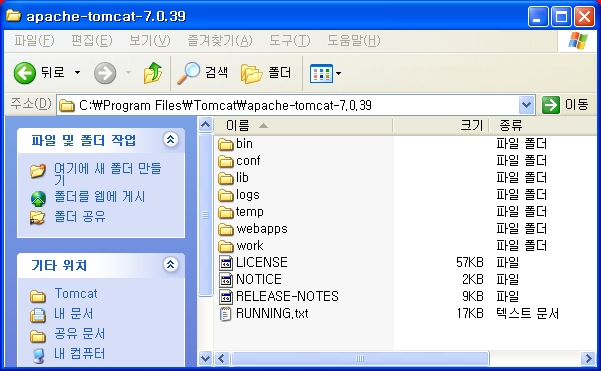Click the 내 문서 folder icon
601x371 pixels.
pos(38,315)
